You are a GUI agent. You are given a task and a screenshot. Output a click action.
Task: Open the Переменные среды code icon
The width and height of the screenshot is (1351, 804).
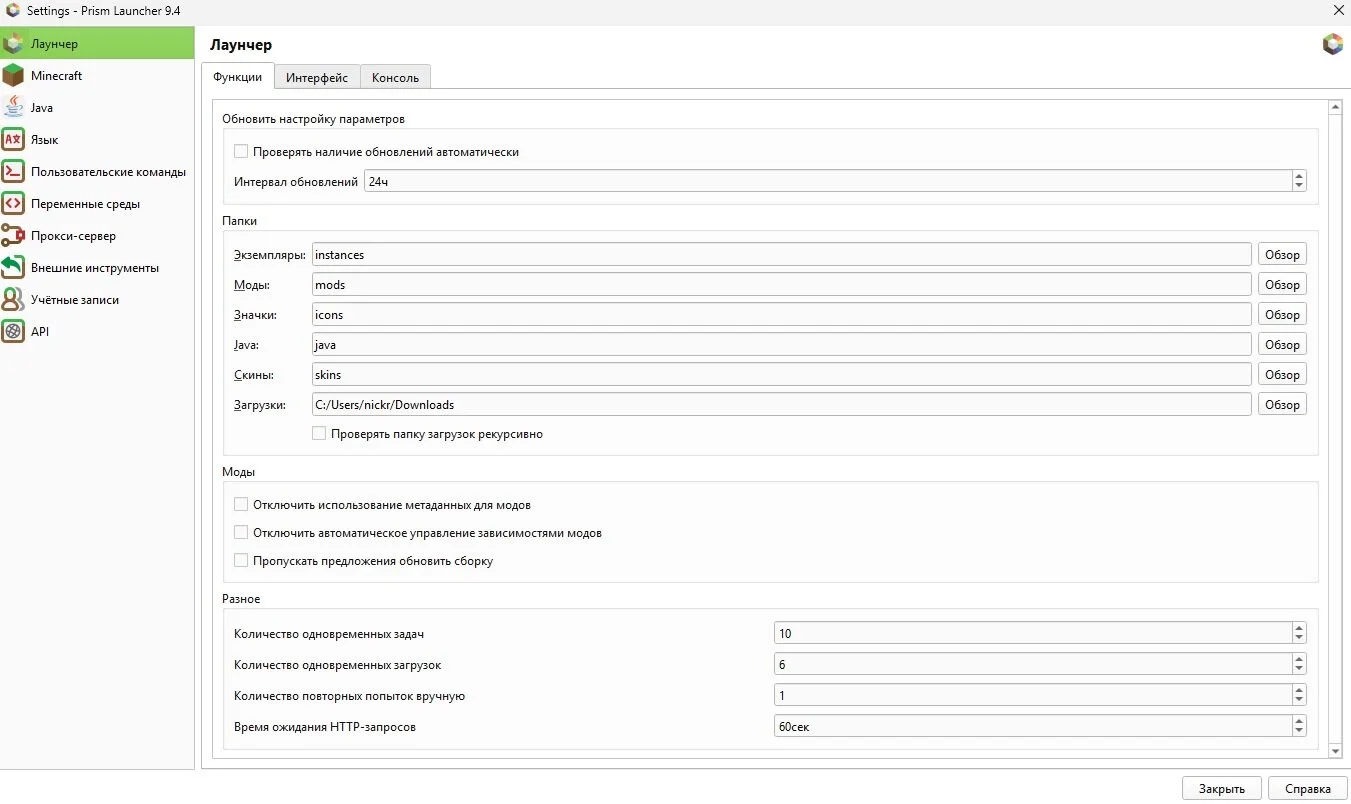coord(13,204)
